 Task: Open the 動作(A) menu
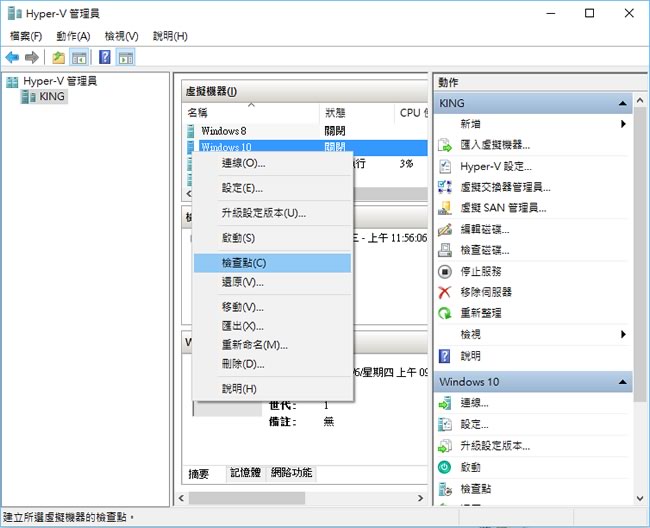[x=73, y=36]
